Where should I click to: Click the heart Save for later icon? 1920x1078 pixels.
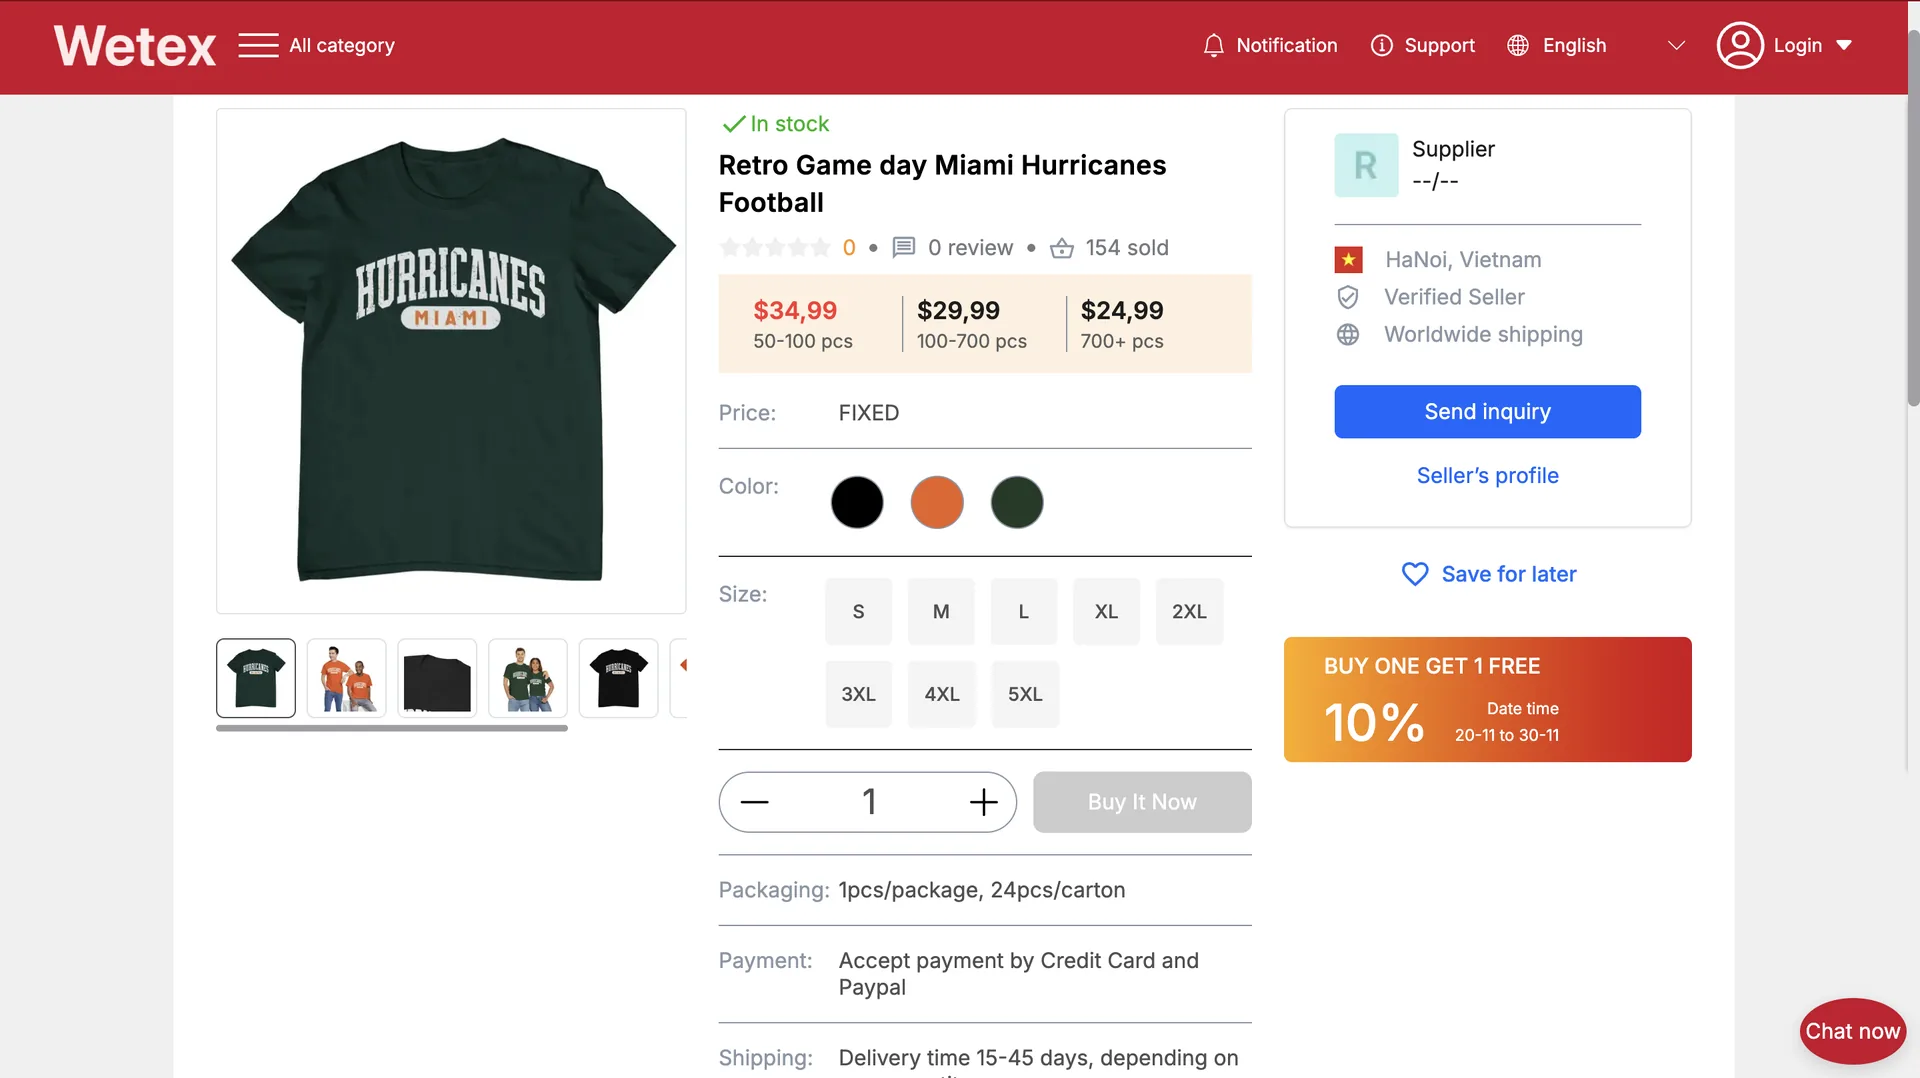1414,574
